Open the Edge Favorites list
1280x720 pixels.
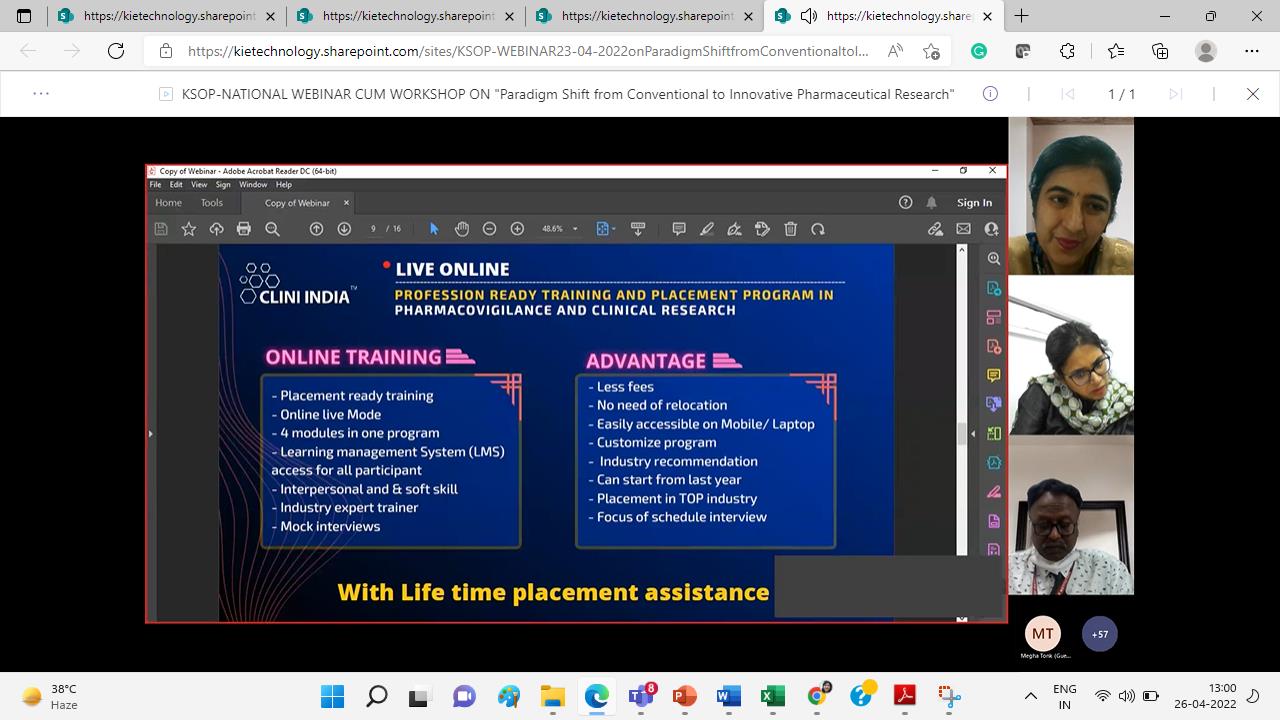coord(1116,51)
